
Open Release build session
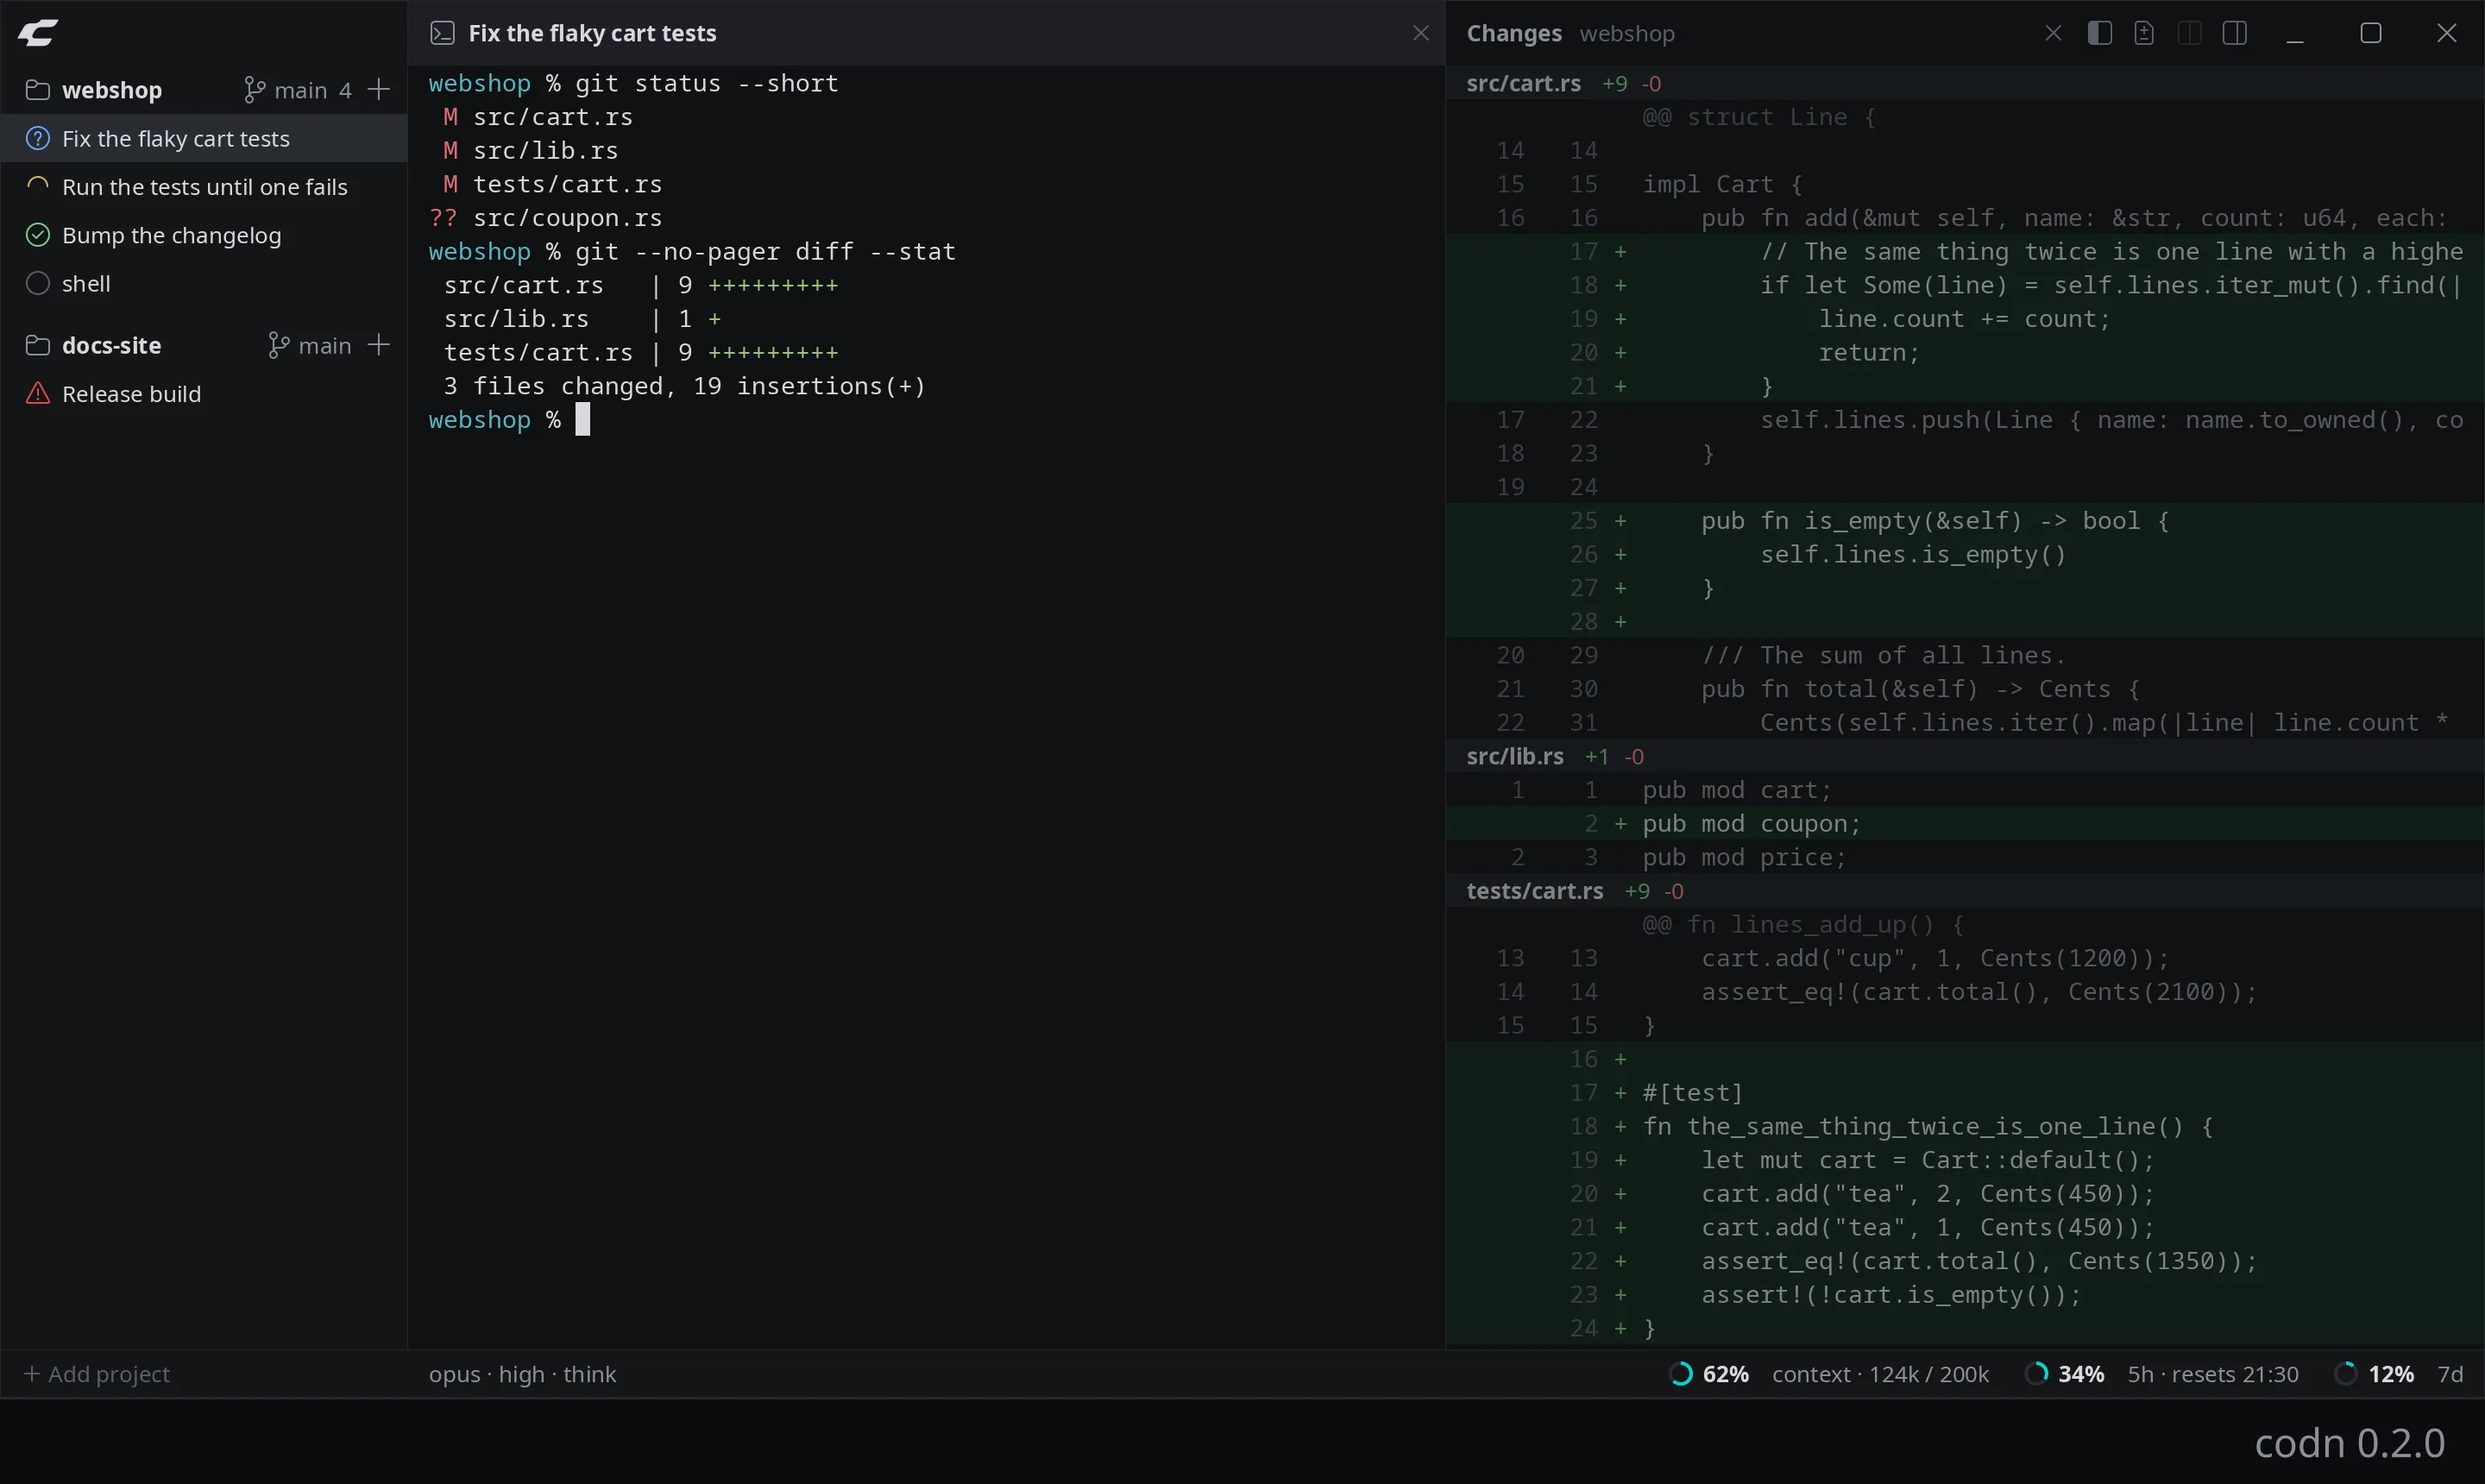(204, 394)
